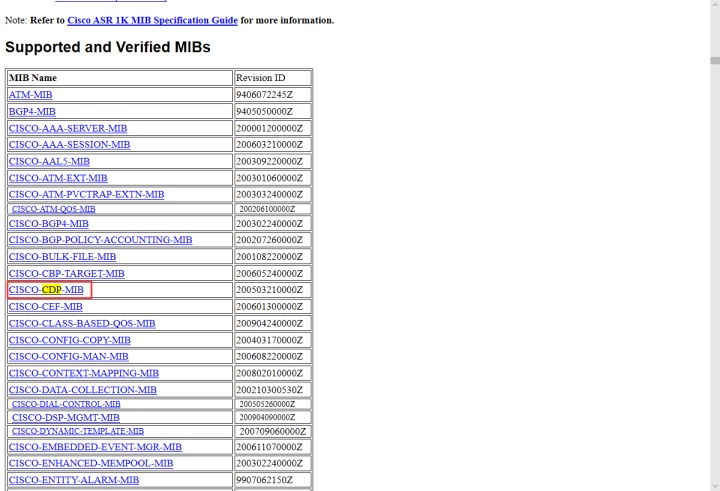This screenshot has width=720, height=491.
Task: Click the revision ID 200709060000Z
Action: point(273,431)
